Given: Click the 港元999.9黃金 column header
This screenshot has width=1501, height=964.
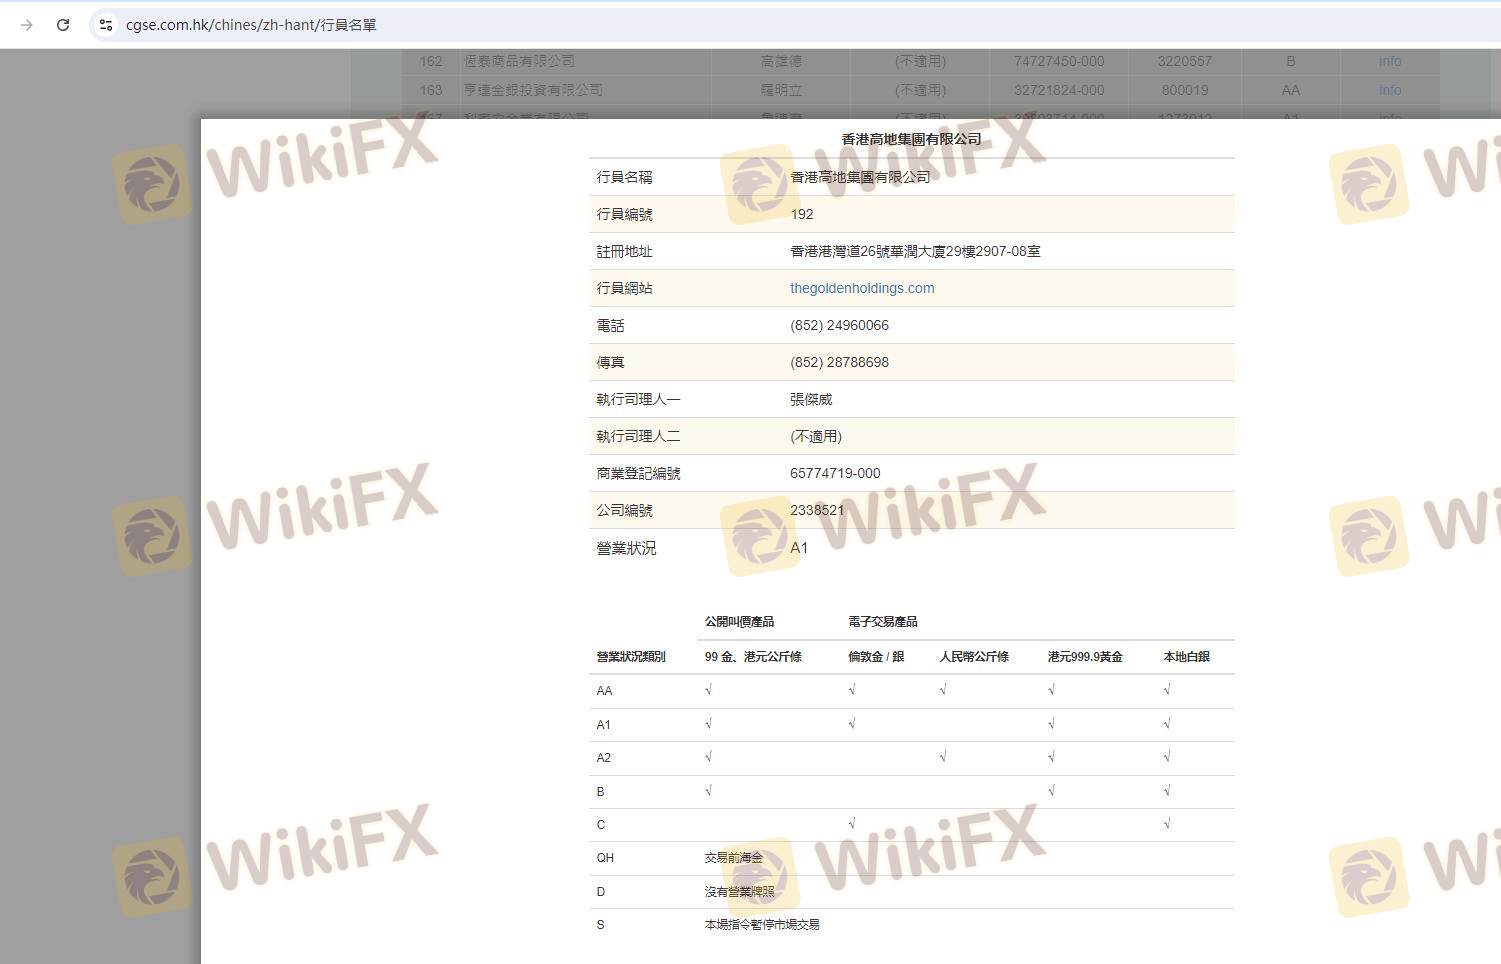Looking at the screenshot, I should click(x=1085, y=657).
